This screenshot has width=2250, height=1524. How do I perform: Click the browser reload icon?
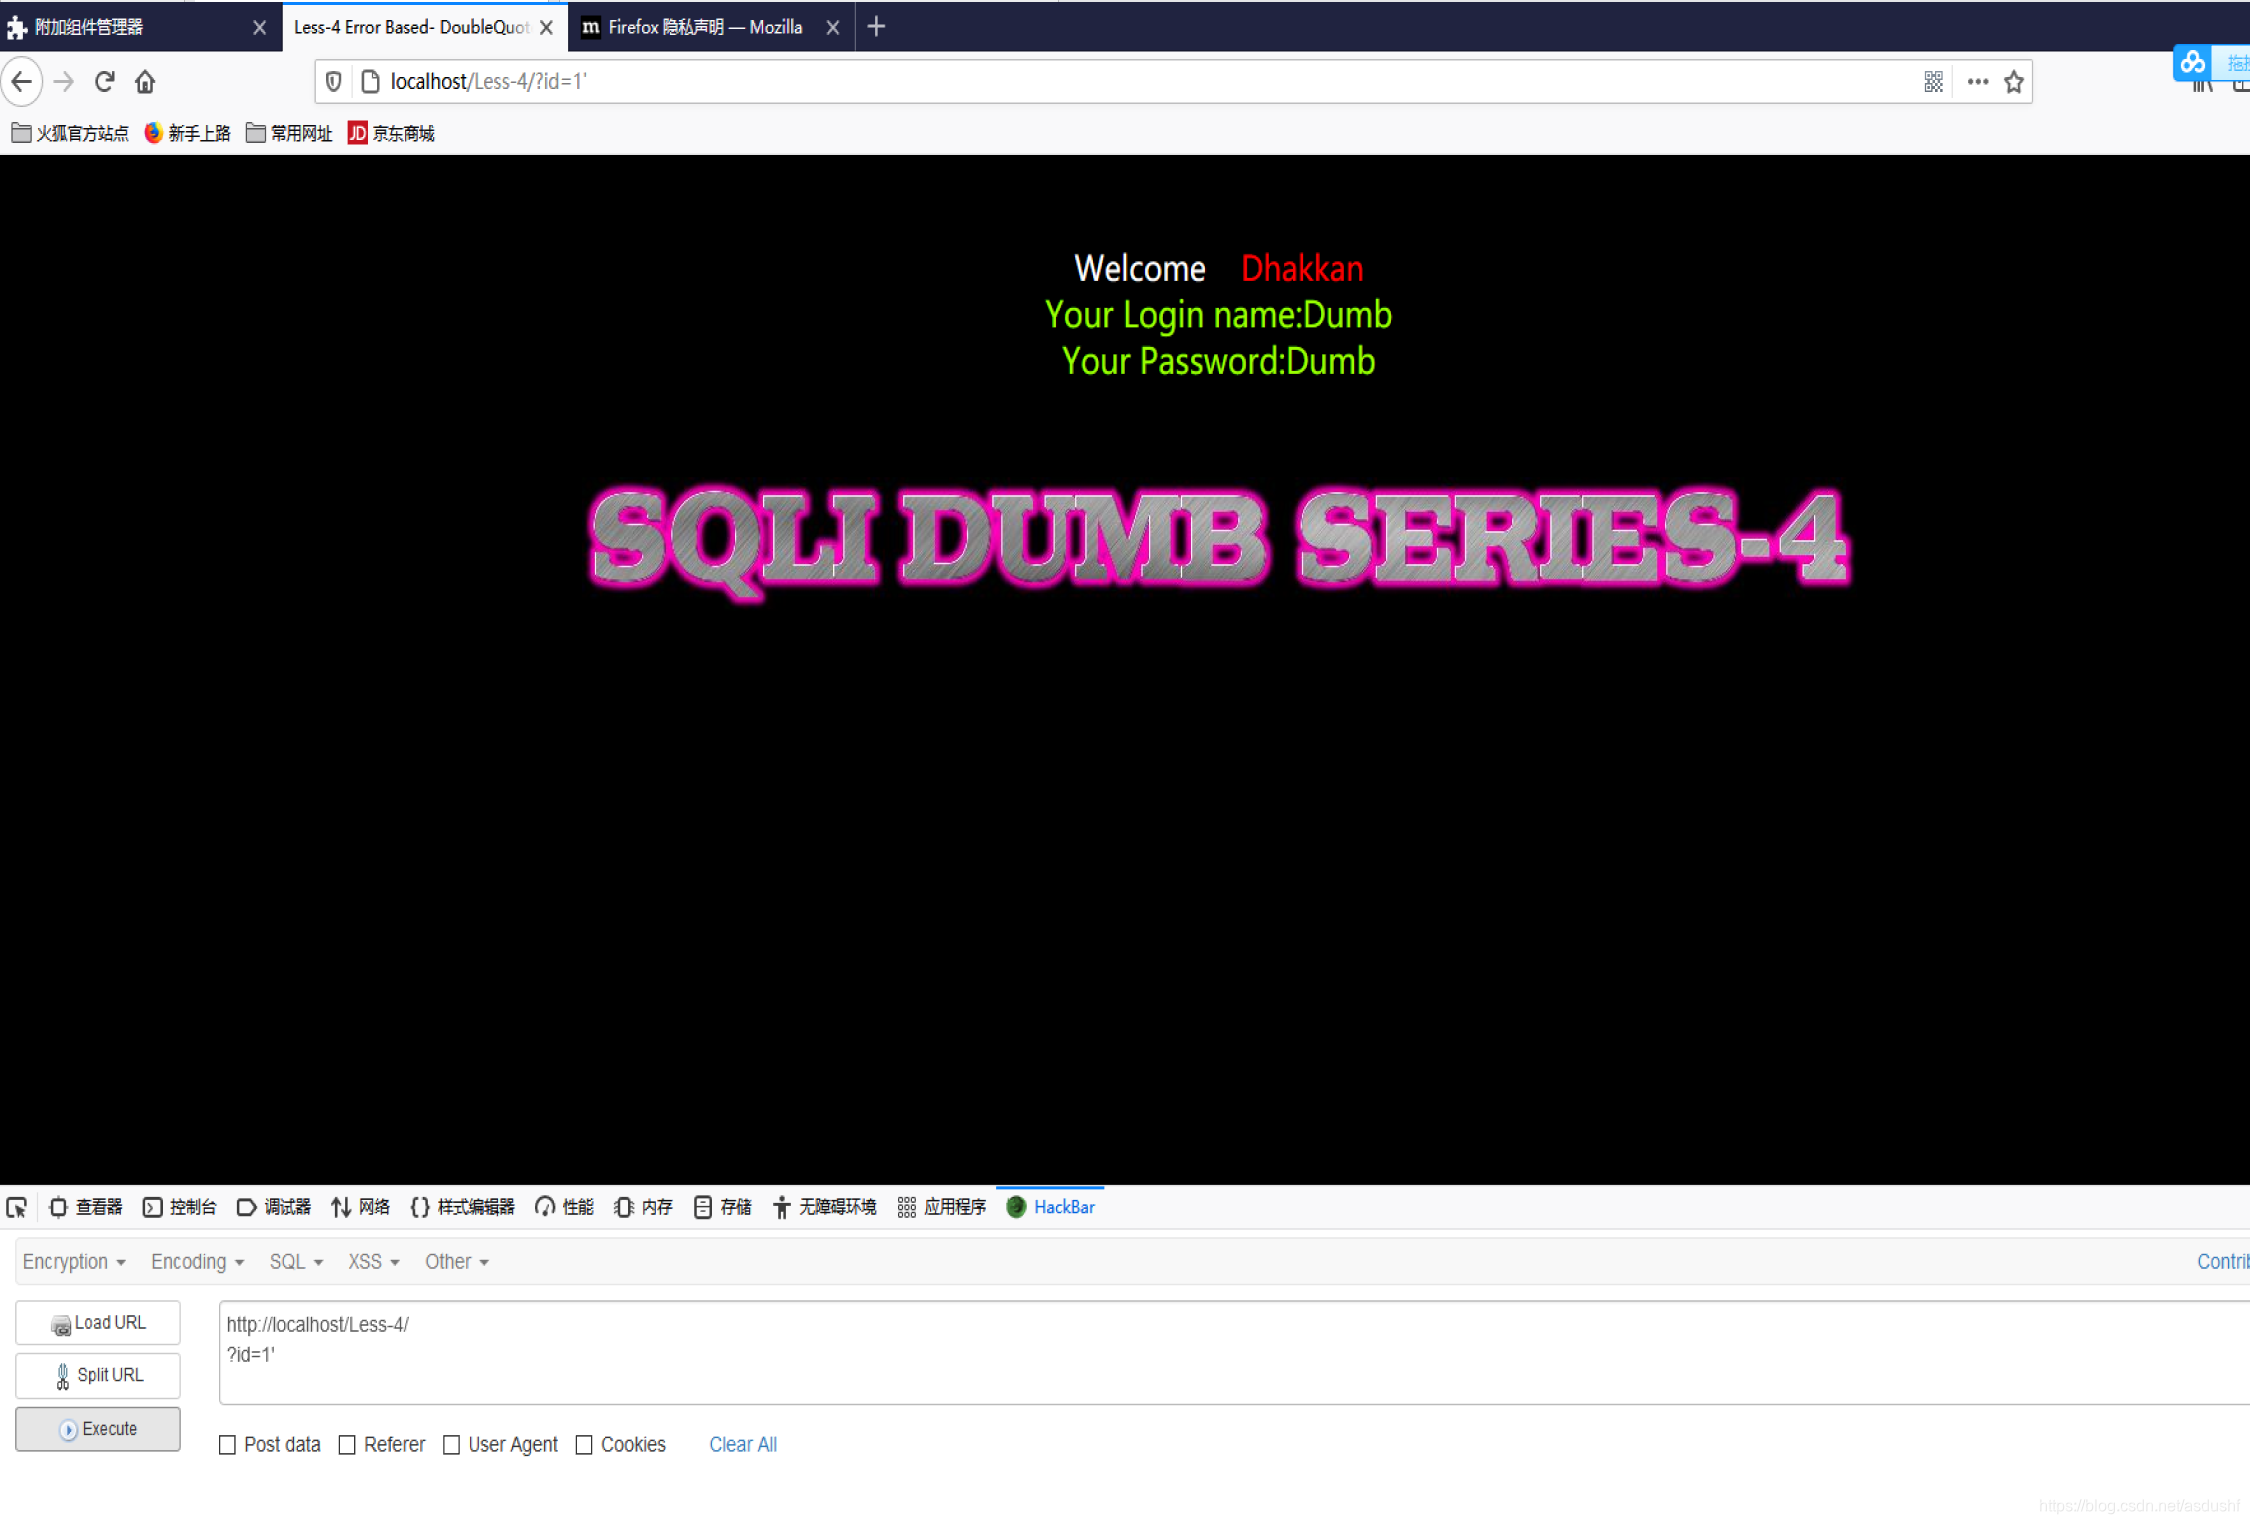(105, 81)
